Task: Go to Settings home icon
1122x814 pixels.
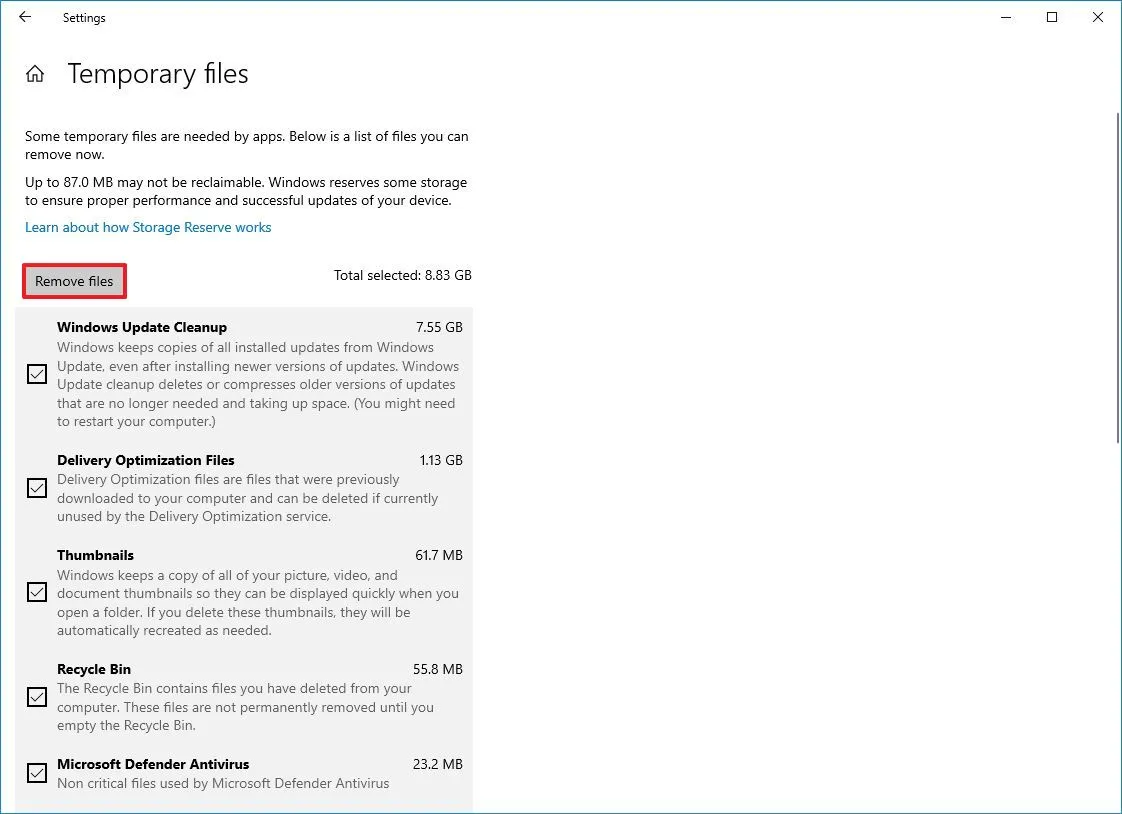Action: click(x=35, y=74)
